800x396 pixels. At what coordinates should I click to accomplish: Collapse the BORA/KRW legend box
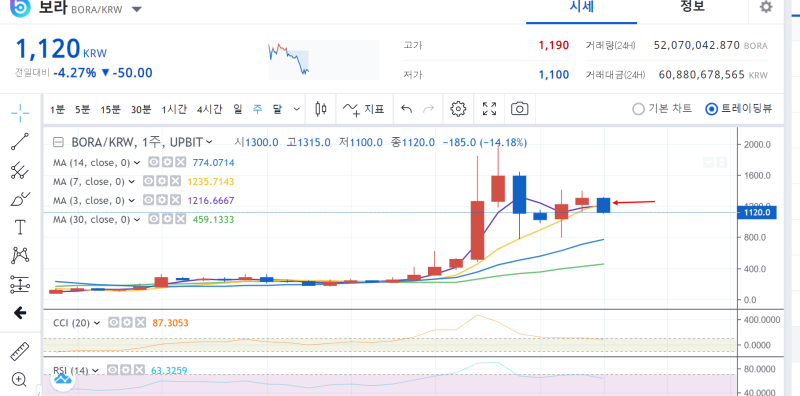click(59, 142)
